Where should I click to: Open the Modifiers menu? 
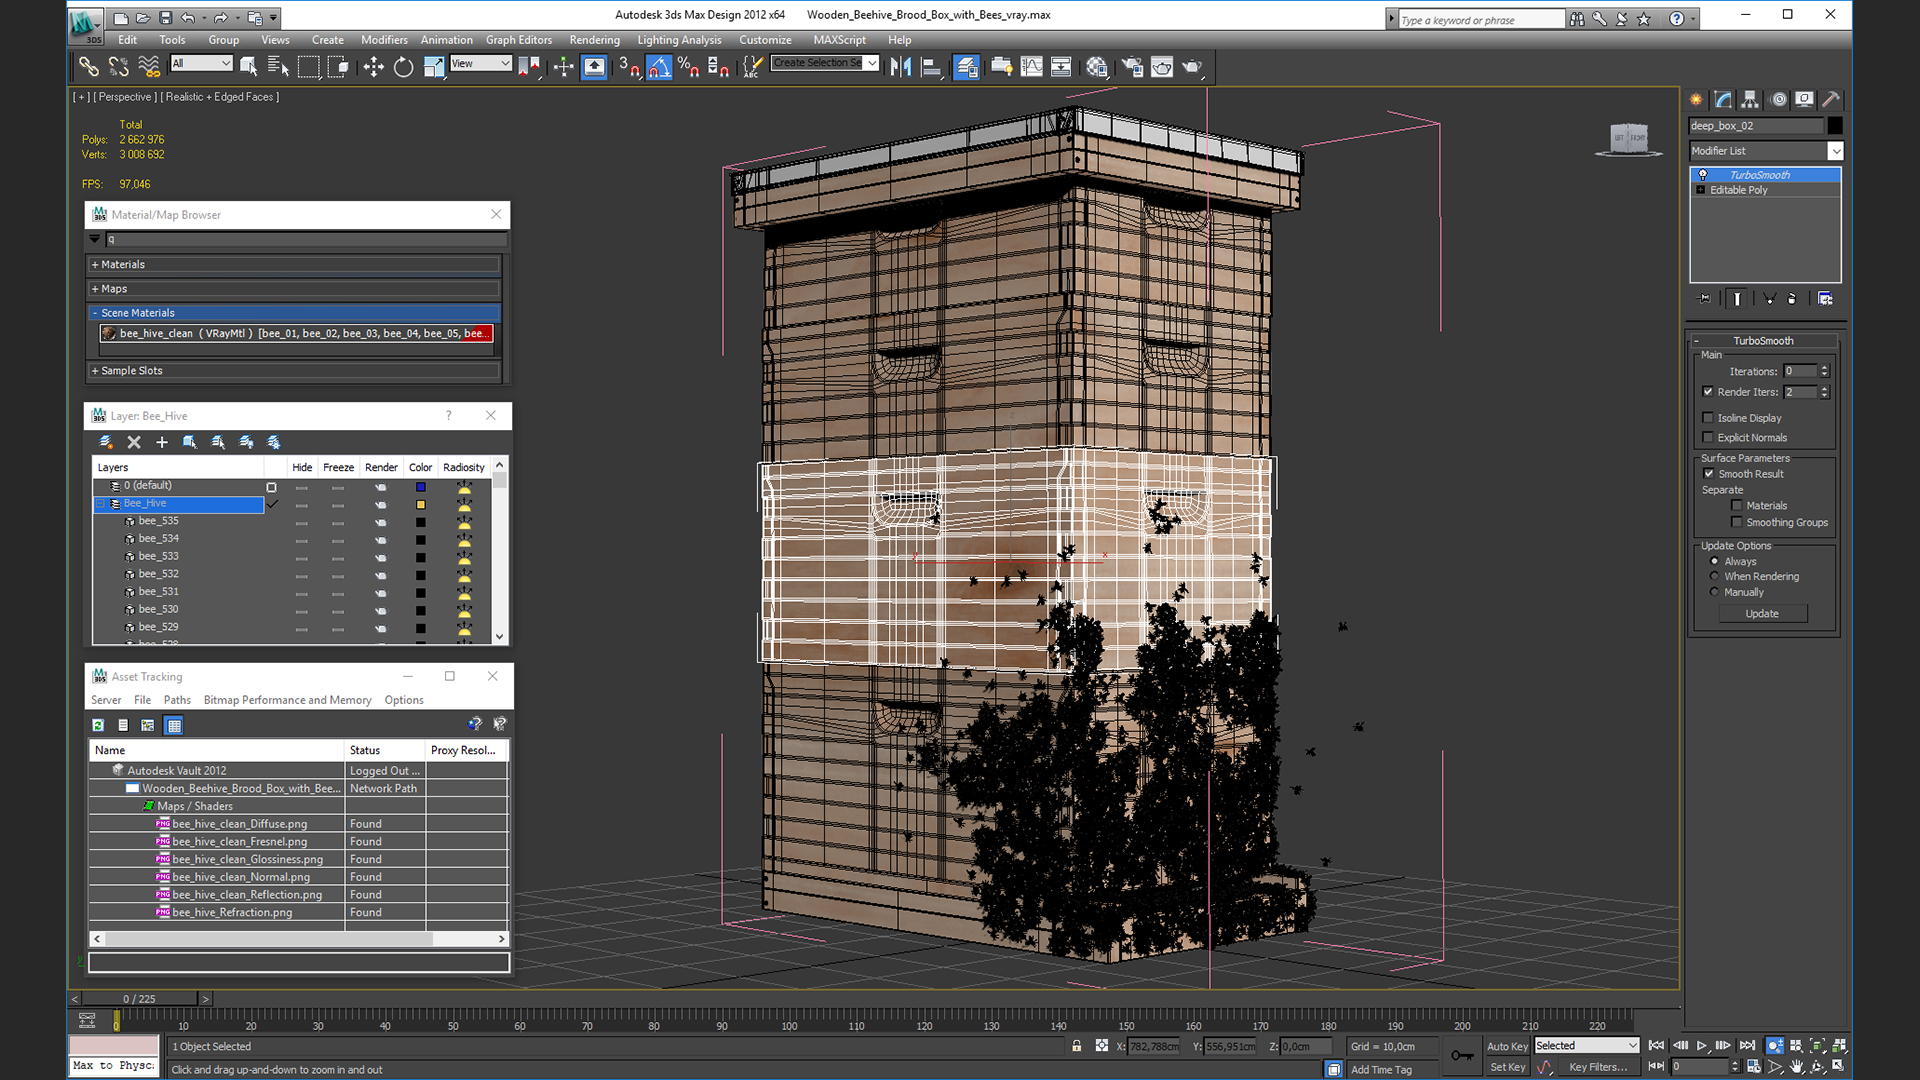point(384,40)
